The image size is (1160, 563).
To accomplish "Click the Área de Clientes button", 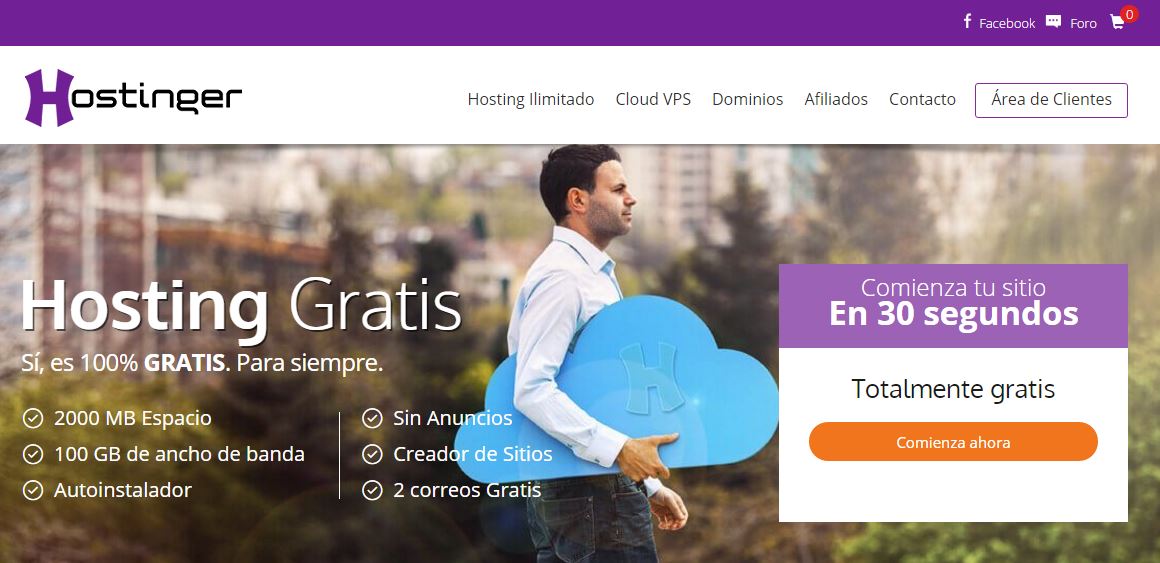I will pos(1051,100).
